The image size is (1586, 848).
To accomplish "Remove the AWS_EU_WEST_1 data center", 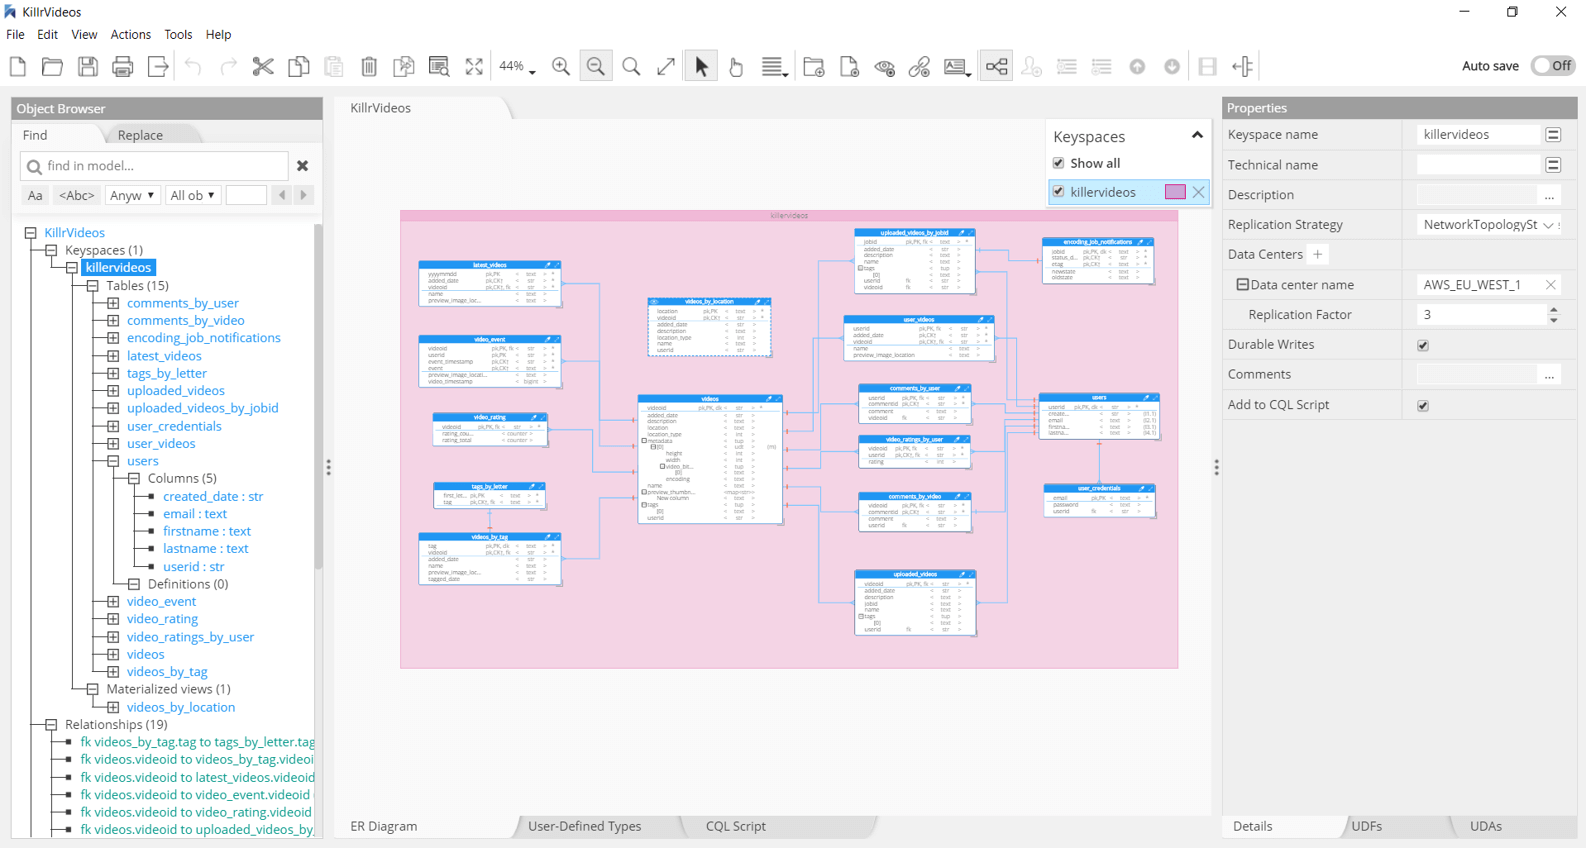I will point(1551,285).
